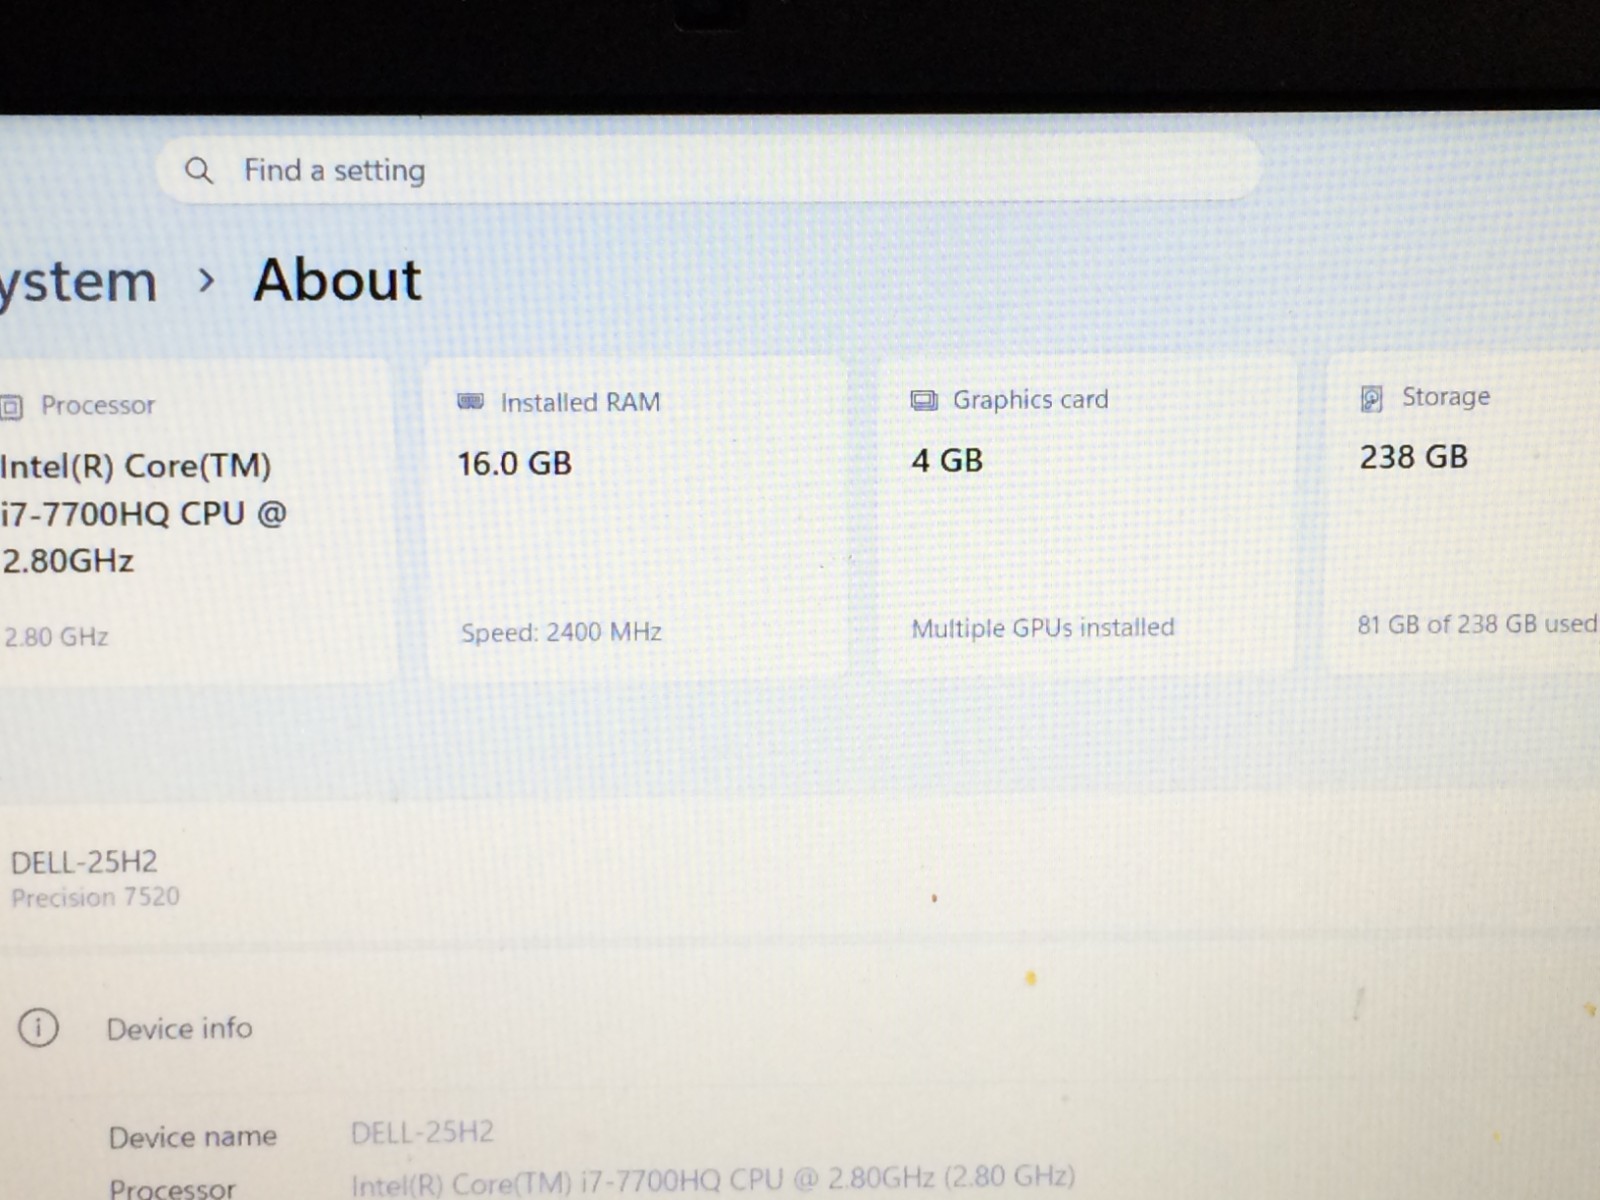Click 'Multiple GPUs installed' caption
The width and height of the screenshot is (1600, 1200).
1042,628
